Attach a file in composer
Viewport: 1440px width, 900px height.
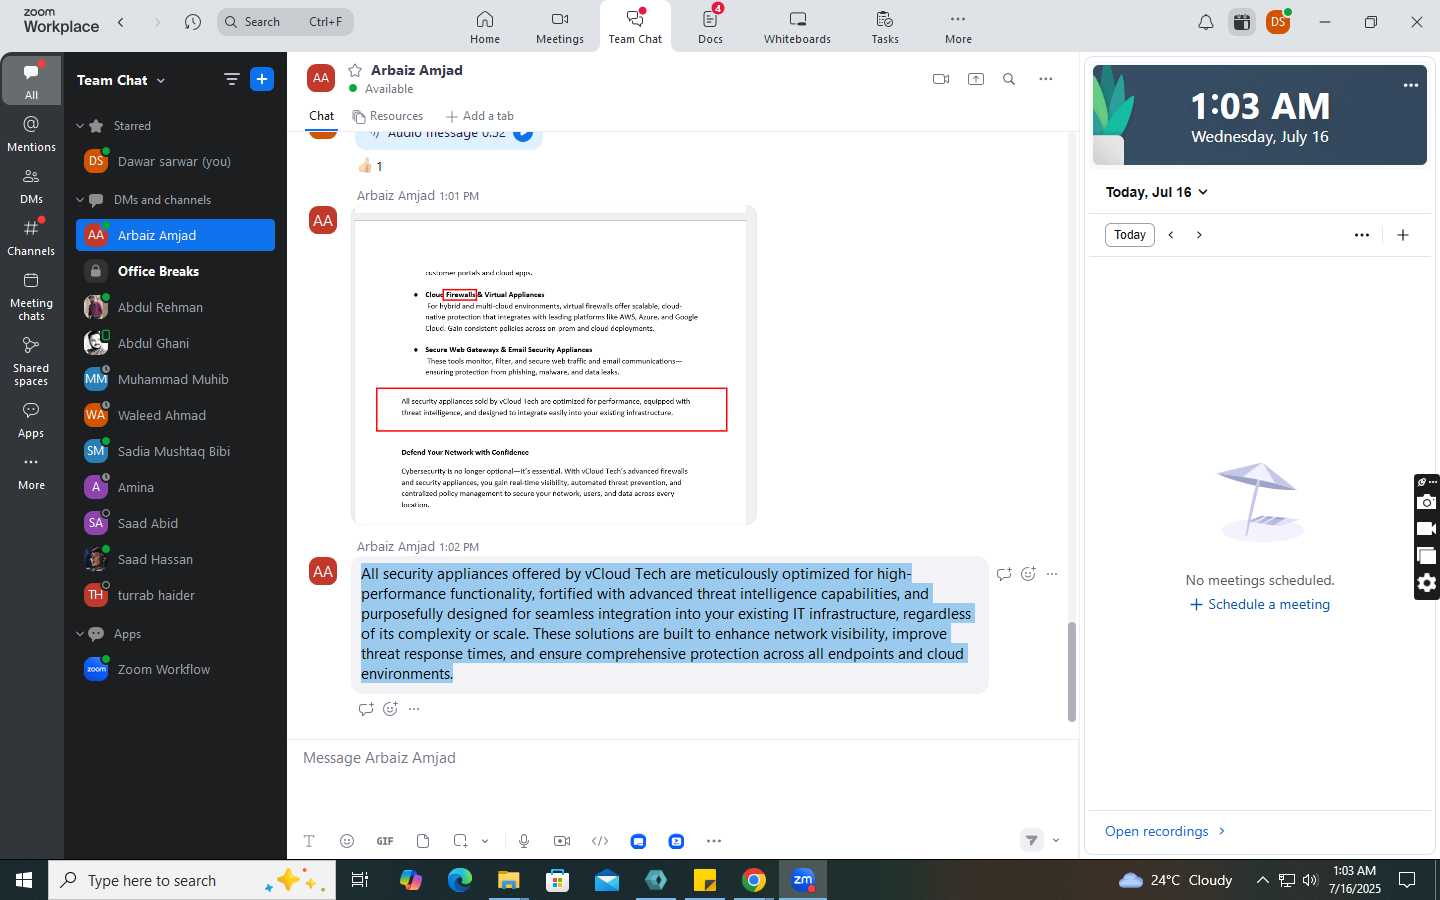pyautogui.click(x=423, y=841)
